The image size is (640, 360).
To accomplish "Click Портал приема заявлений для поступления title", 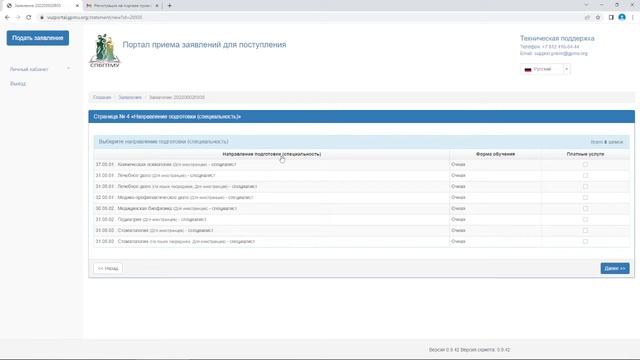I will 204,45.
